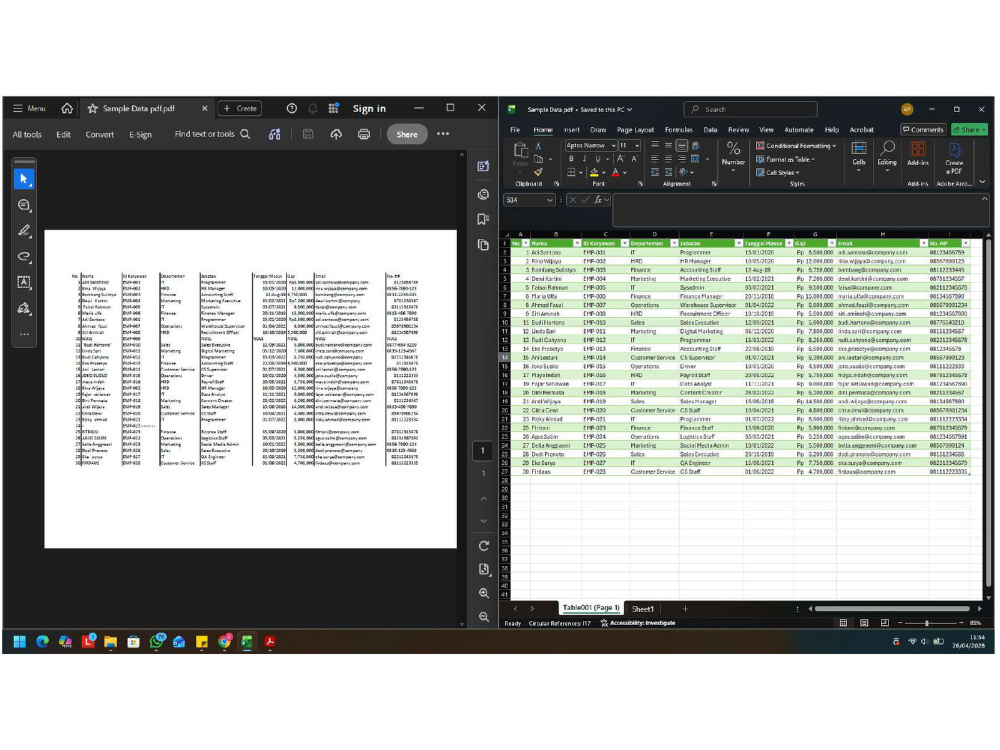
Task: Click Create a PDF in Excel ribbon
Action: pos(954,159)
